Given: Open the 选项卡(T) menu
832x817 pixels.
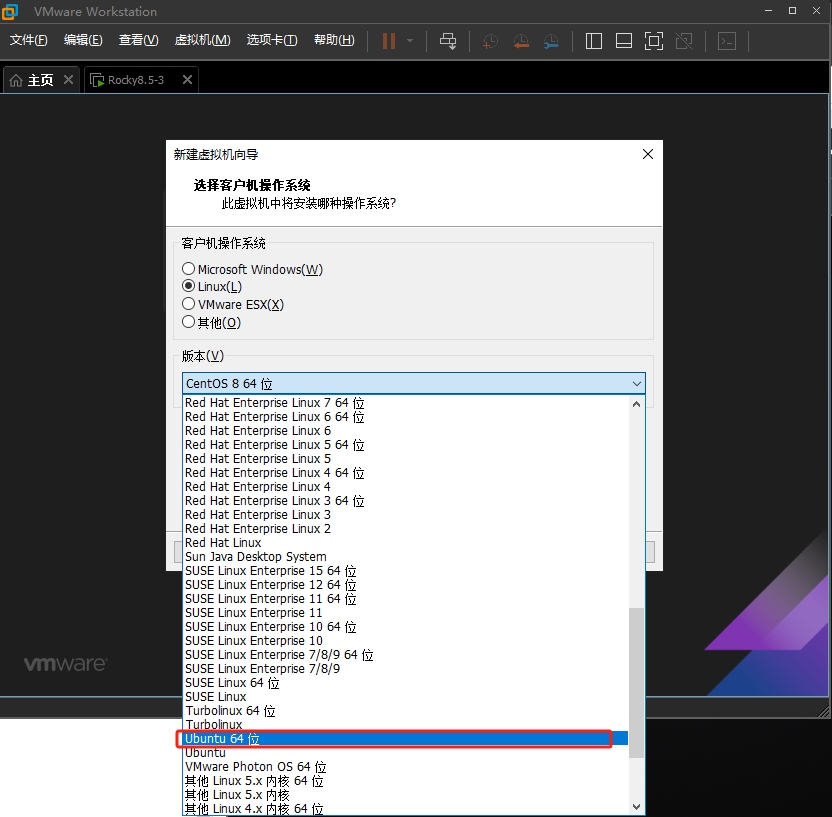Looking at the screenshot, I should point(272,40).
